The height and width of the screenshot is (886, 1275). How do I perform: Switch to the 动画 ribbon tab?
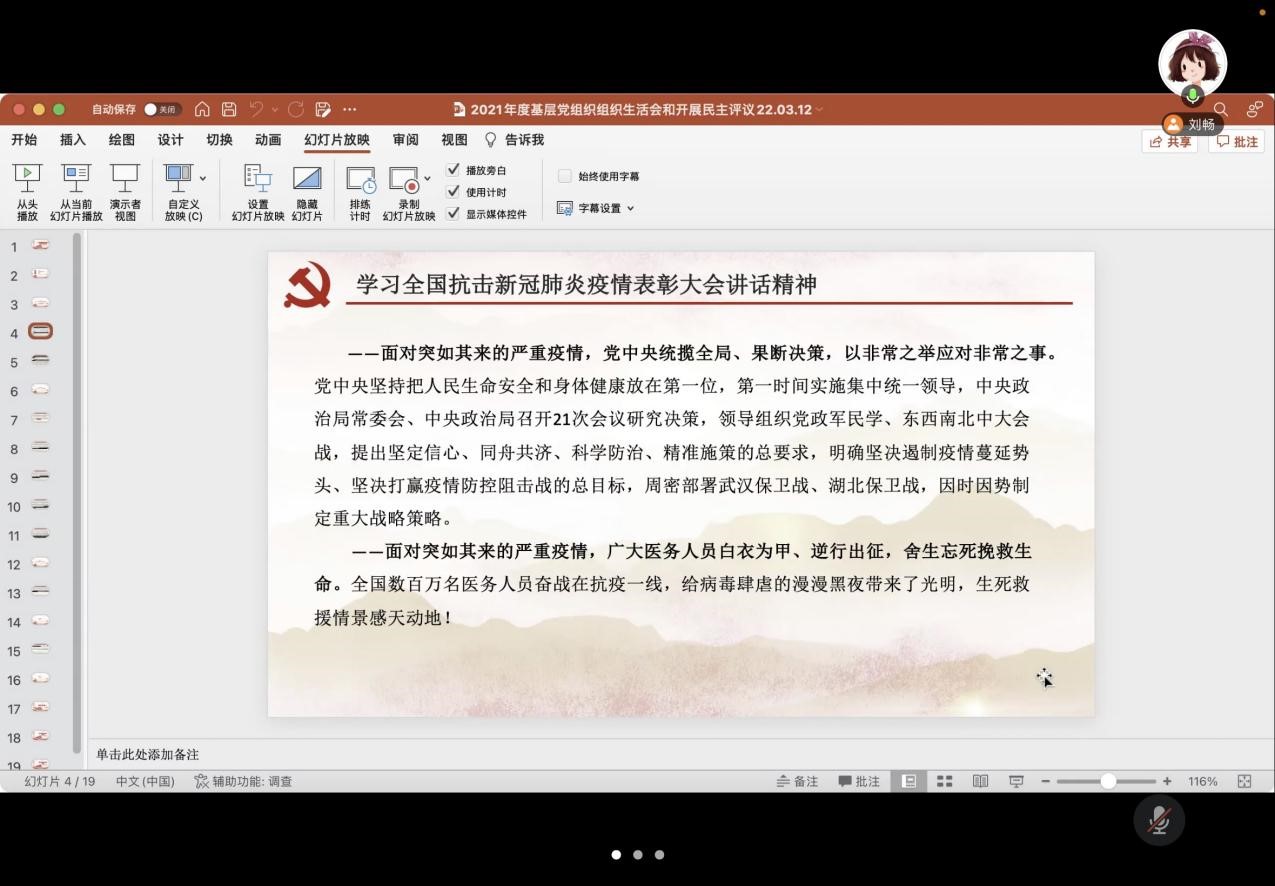pos(267,140)
